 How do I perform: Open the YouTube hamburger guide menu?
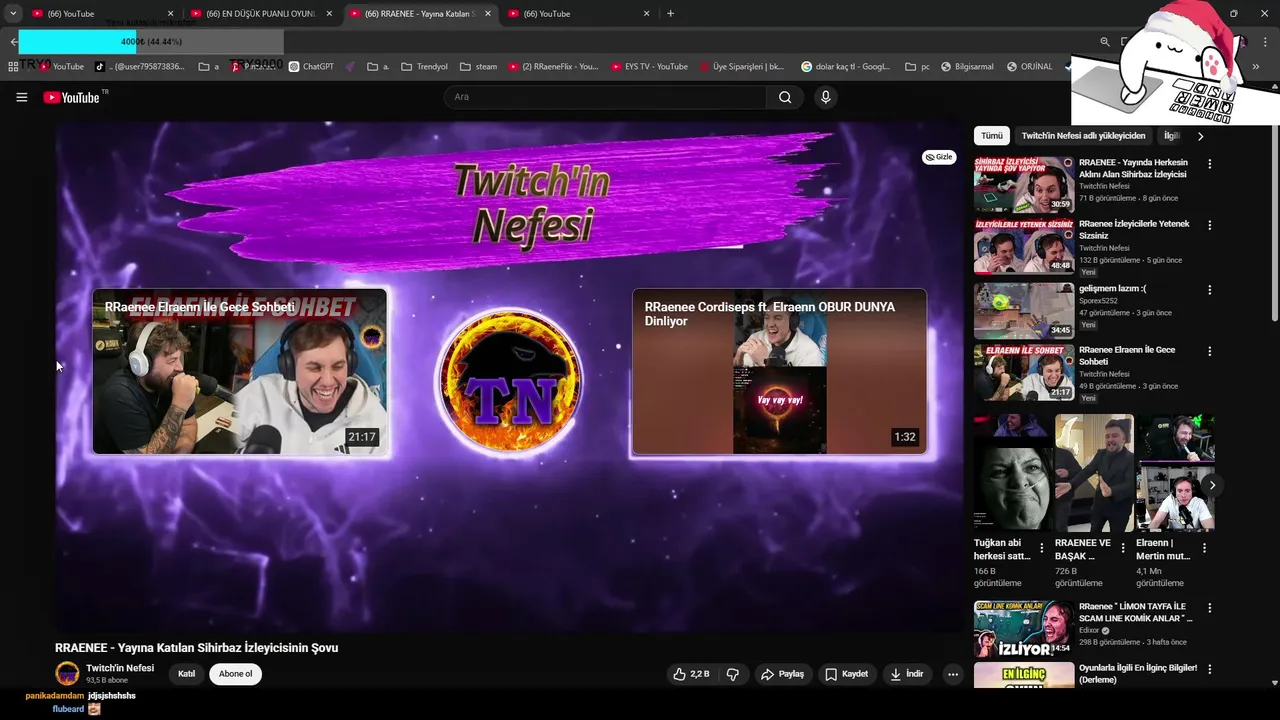coord(21,97)
